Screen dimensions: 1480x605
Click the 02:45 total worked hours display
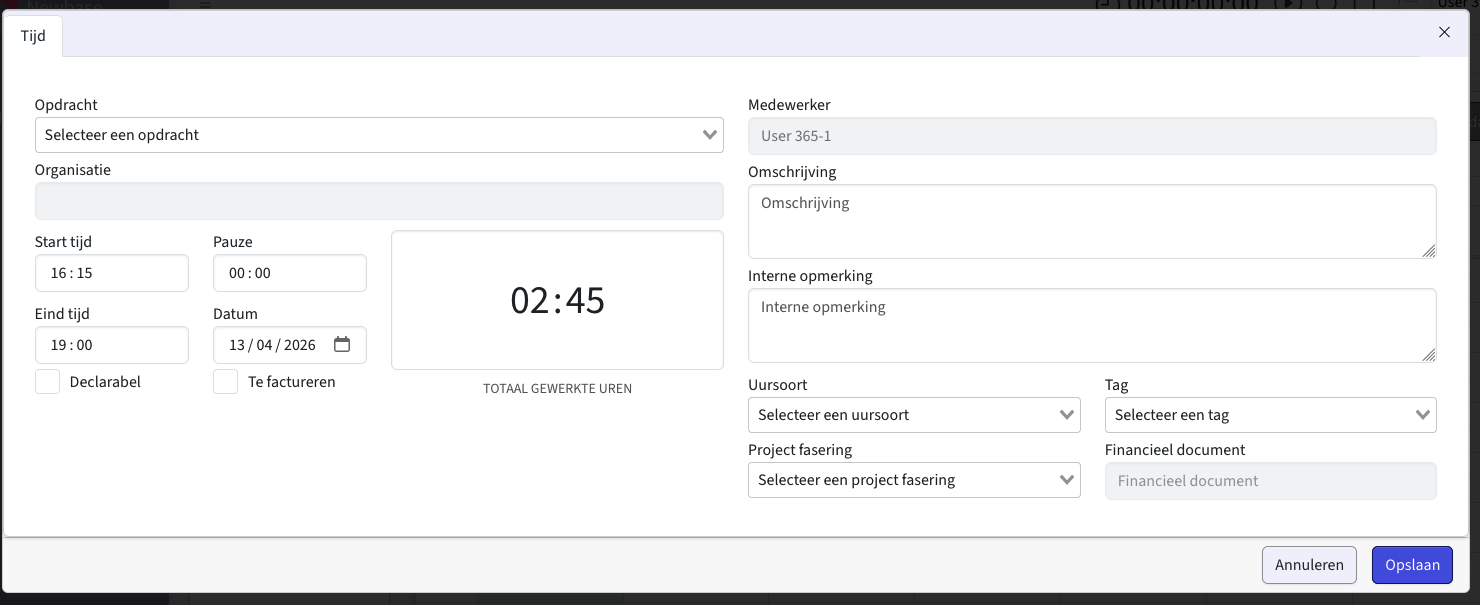[x=557, y=301]
